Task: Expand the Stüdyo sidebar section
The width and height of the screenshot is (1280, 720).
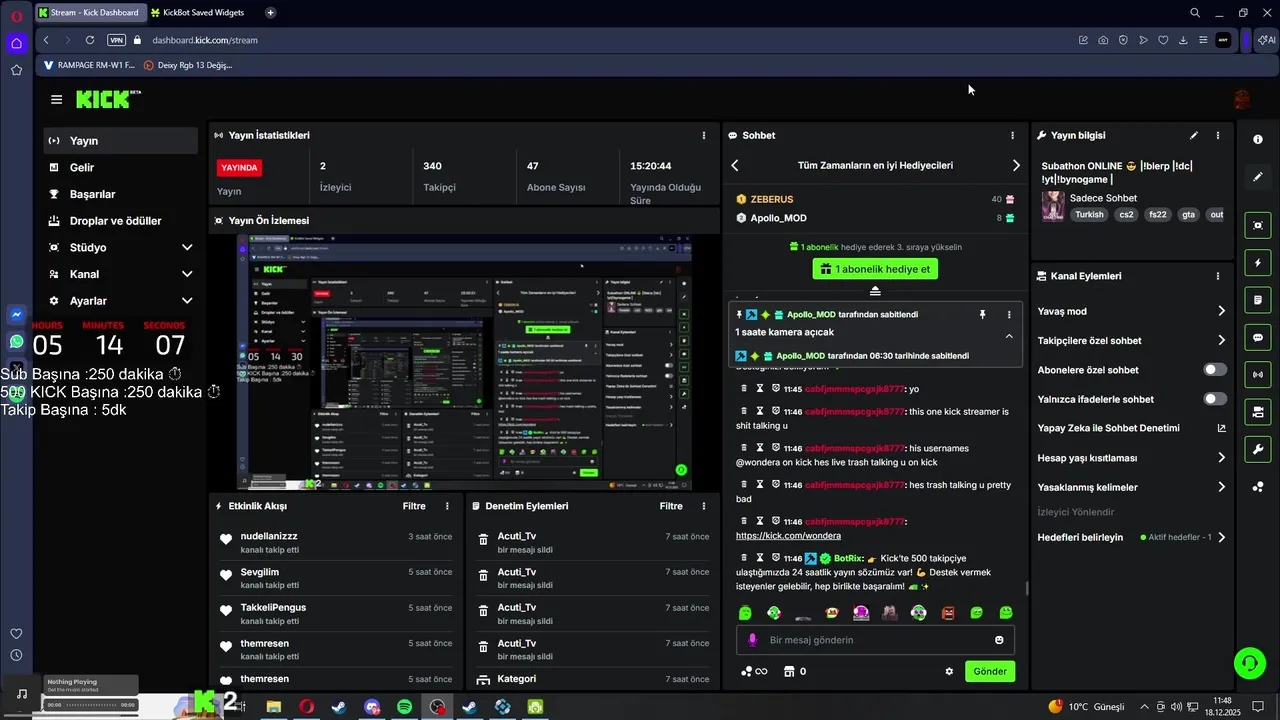Action: tap(186, 247)
